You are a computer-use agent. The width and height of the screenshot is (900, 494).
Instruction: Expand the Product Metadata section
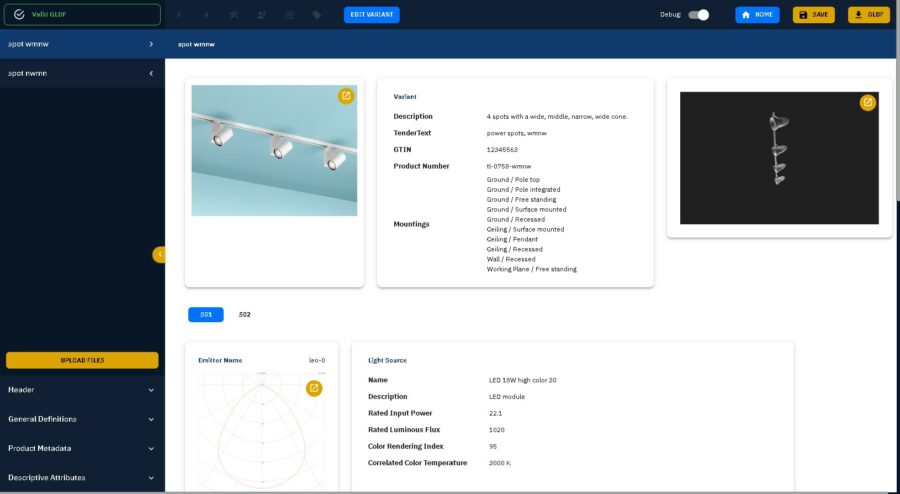[x=80, y=448]
